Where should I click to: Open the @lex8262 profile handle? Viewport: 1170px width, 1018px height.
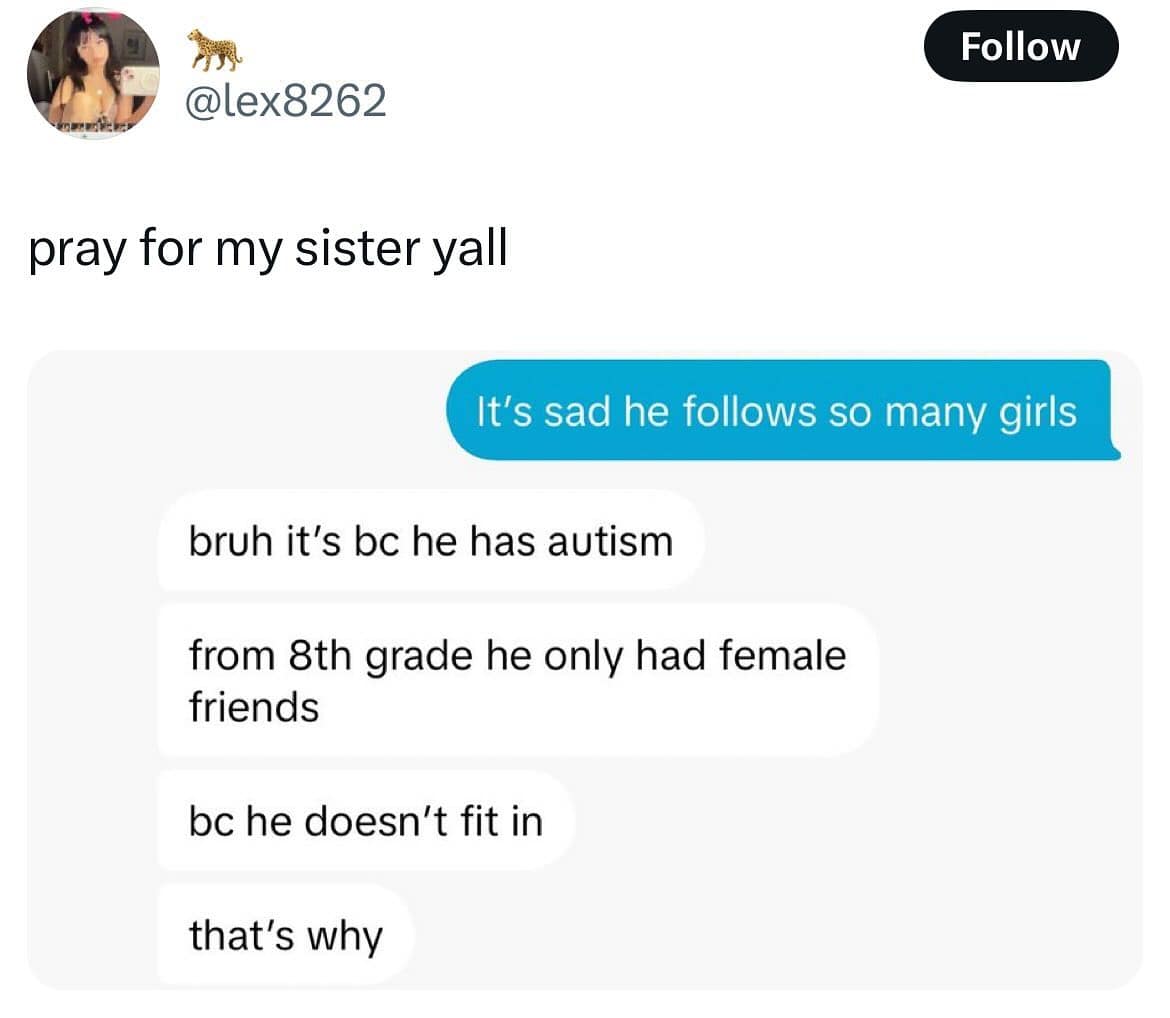(285, 101)
